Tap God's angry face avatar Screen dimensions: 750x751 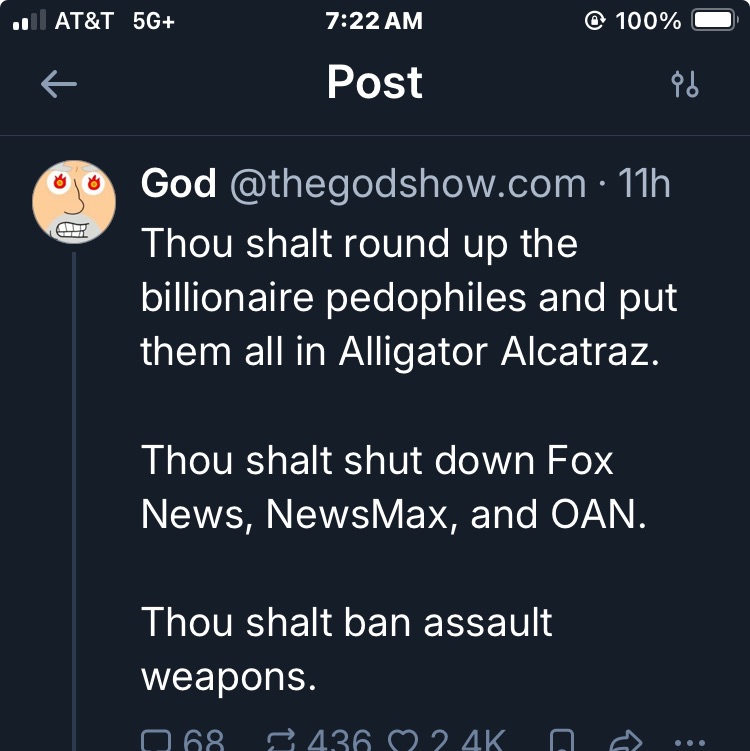point(75,201)
